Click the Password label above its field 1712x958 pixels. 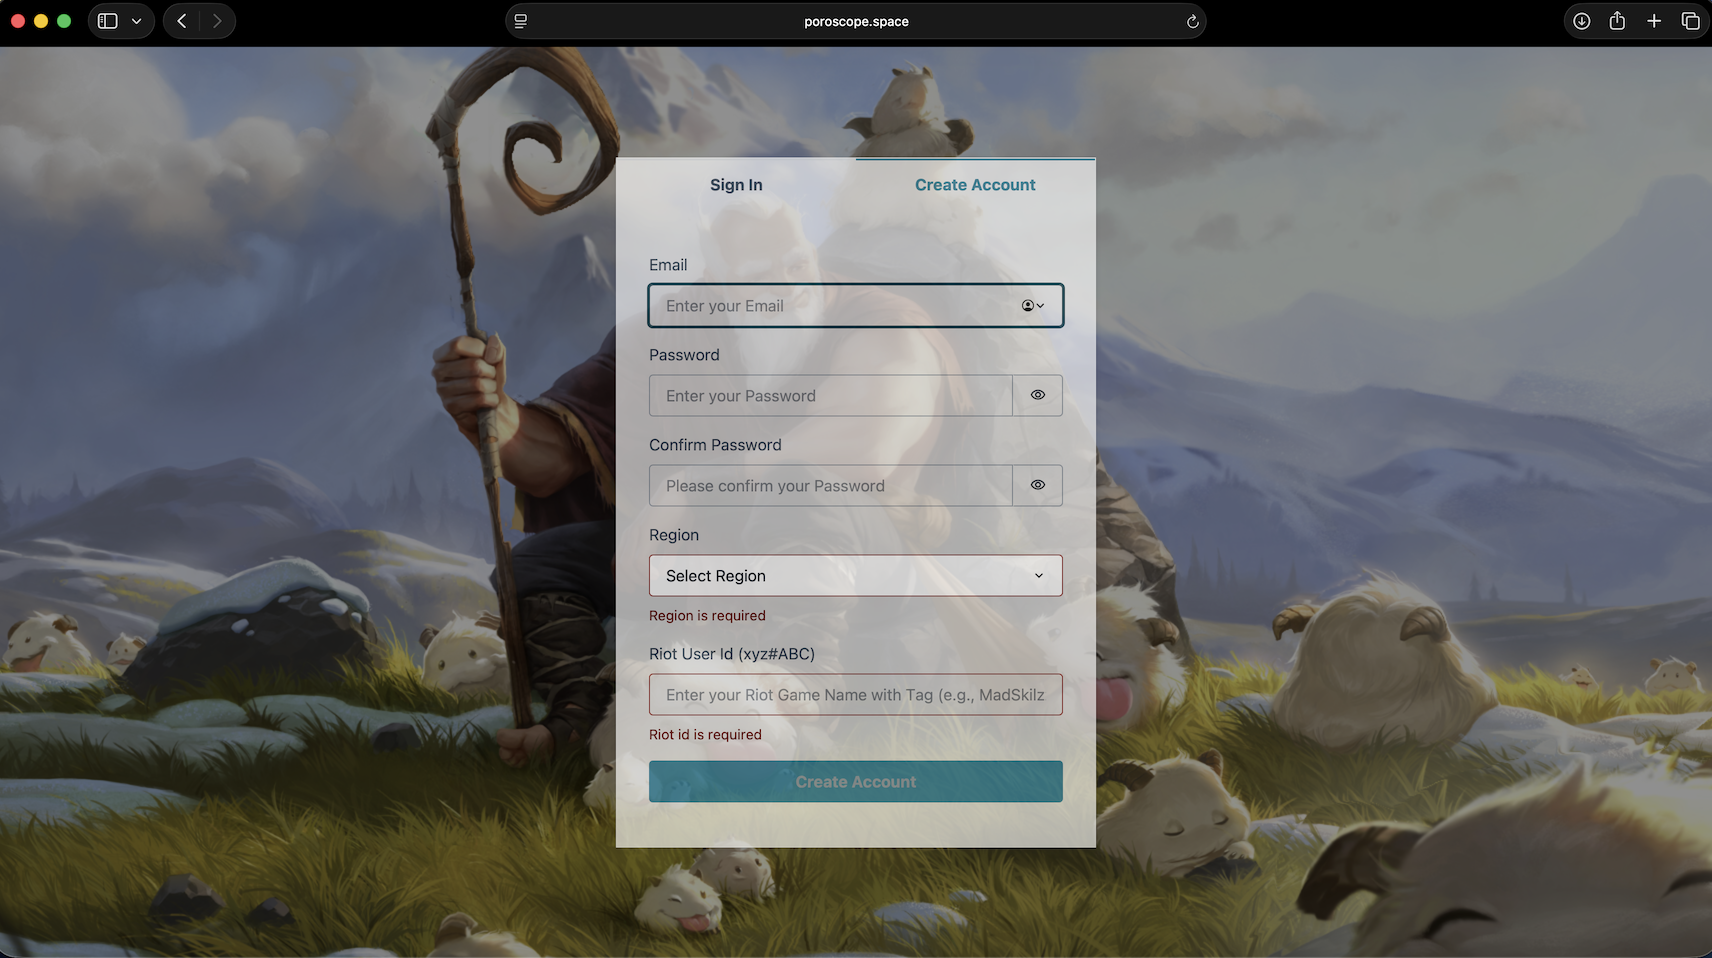coord(684,355)
